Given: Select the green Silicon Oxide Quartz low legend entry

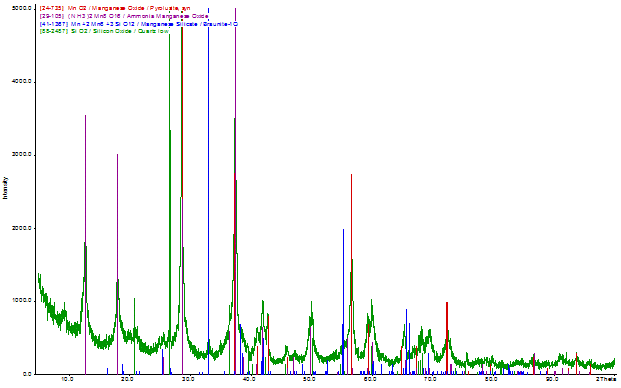Looking at the screenshot, I should click(x=105, y=31).
